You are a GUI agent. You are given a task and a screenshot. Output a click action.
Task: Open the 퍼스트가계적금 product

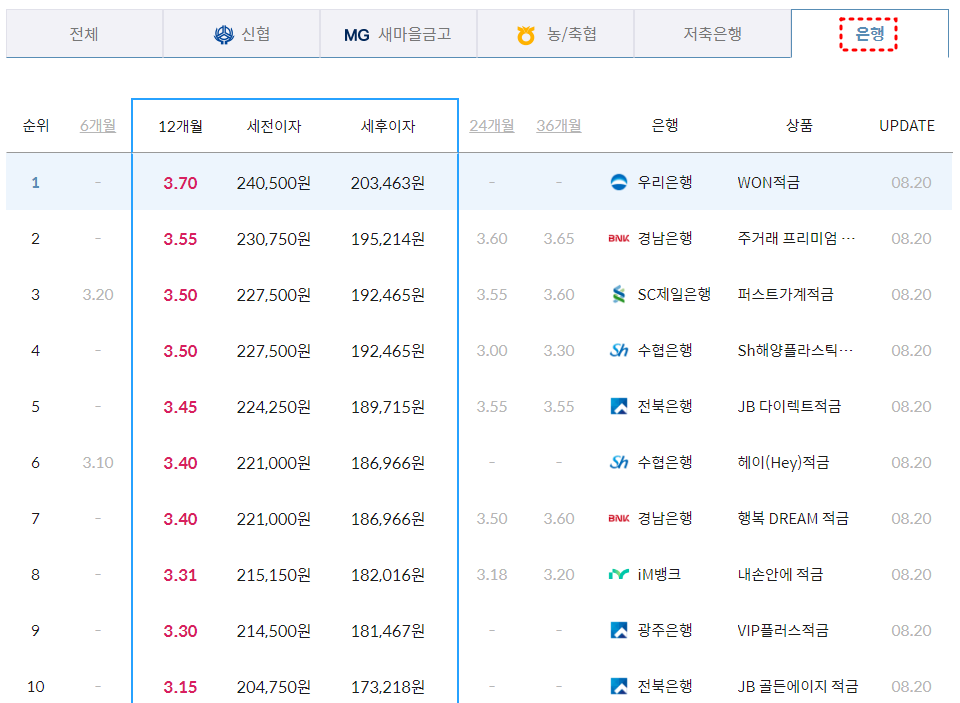coord(786,295)
